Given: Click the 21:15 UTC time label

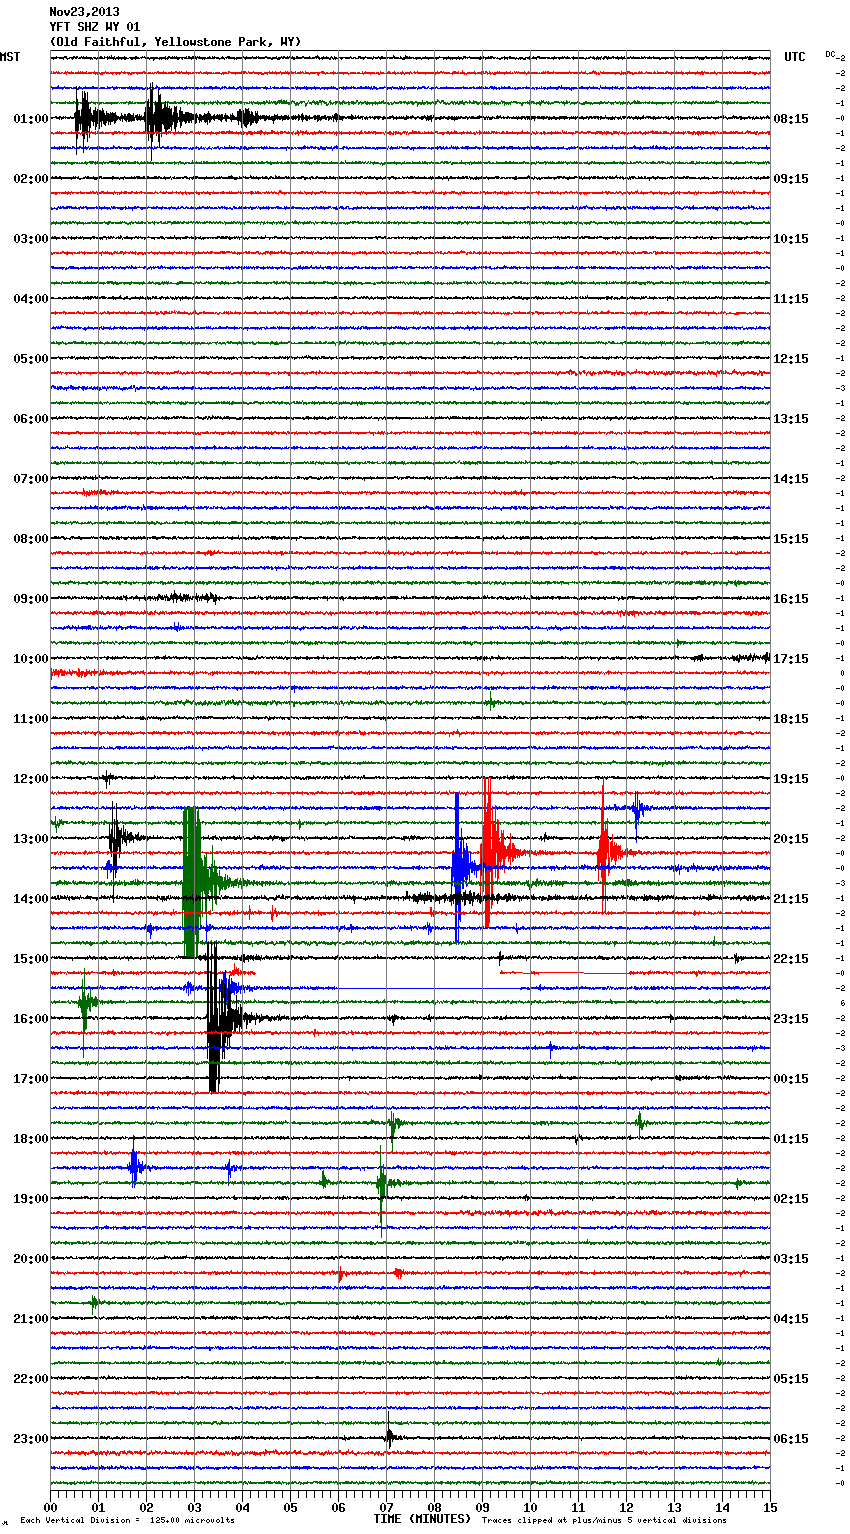Looking at the screenshot, I should [x=791, y=898].
